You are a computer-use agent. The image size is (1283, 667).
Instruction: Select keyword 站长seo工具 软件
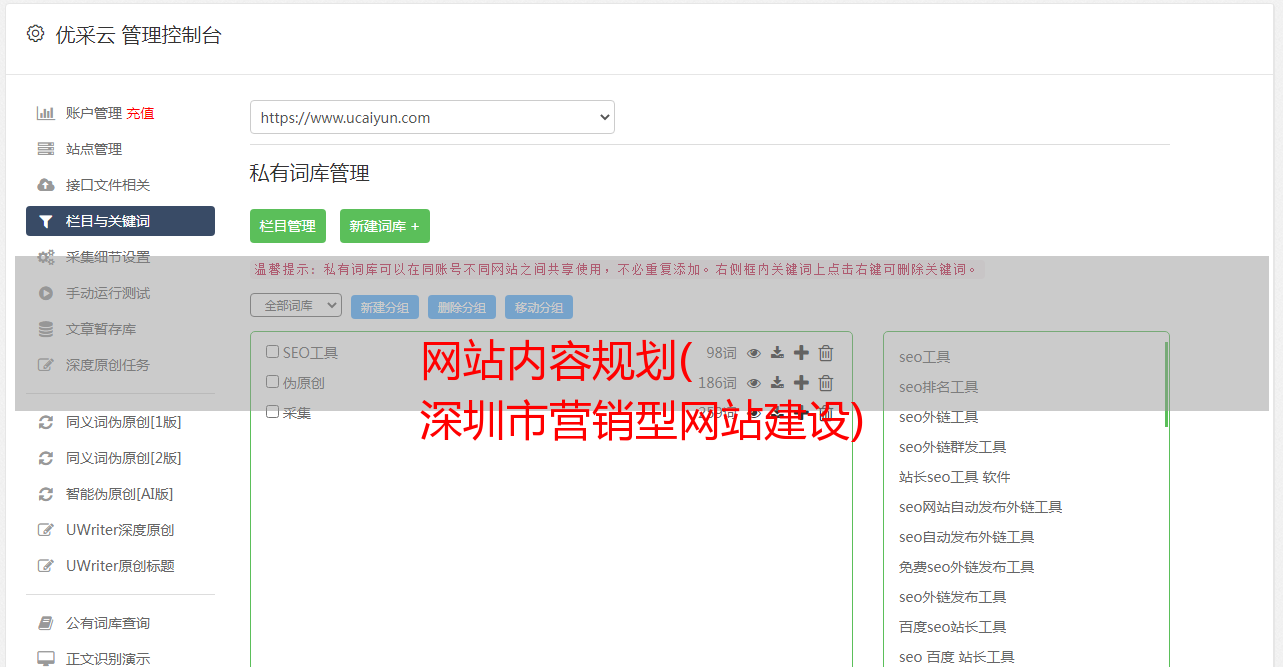click(x=954, y=477)
